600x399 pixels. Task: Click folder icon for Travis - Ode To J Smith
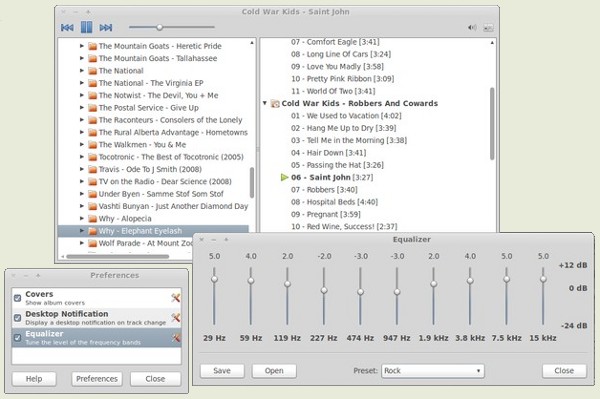click(x=92, y=169)
